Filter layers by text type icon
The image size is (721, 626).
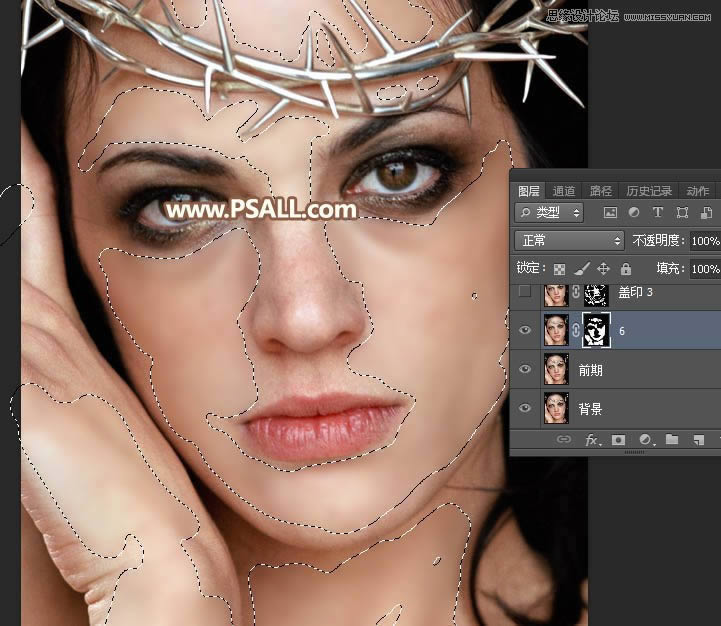[658, 213]
